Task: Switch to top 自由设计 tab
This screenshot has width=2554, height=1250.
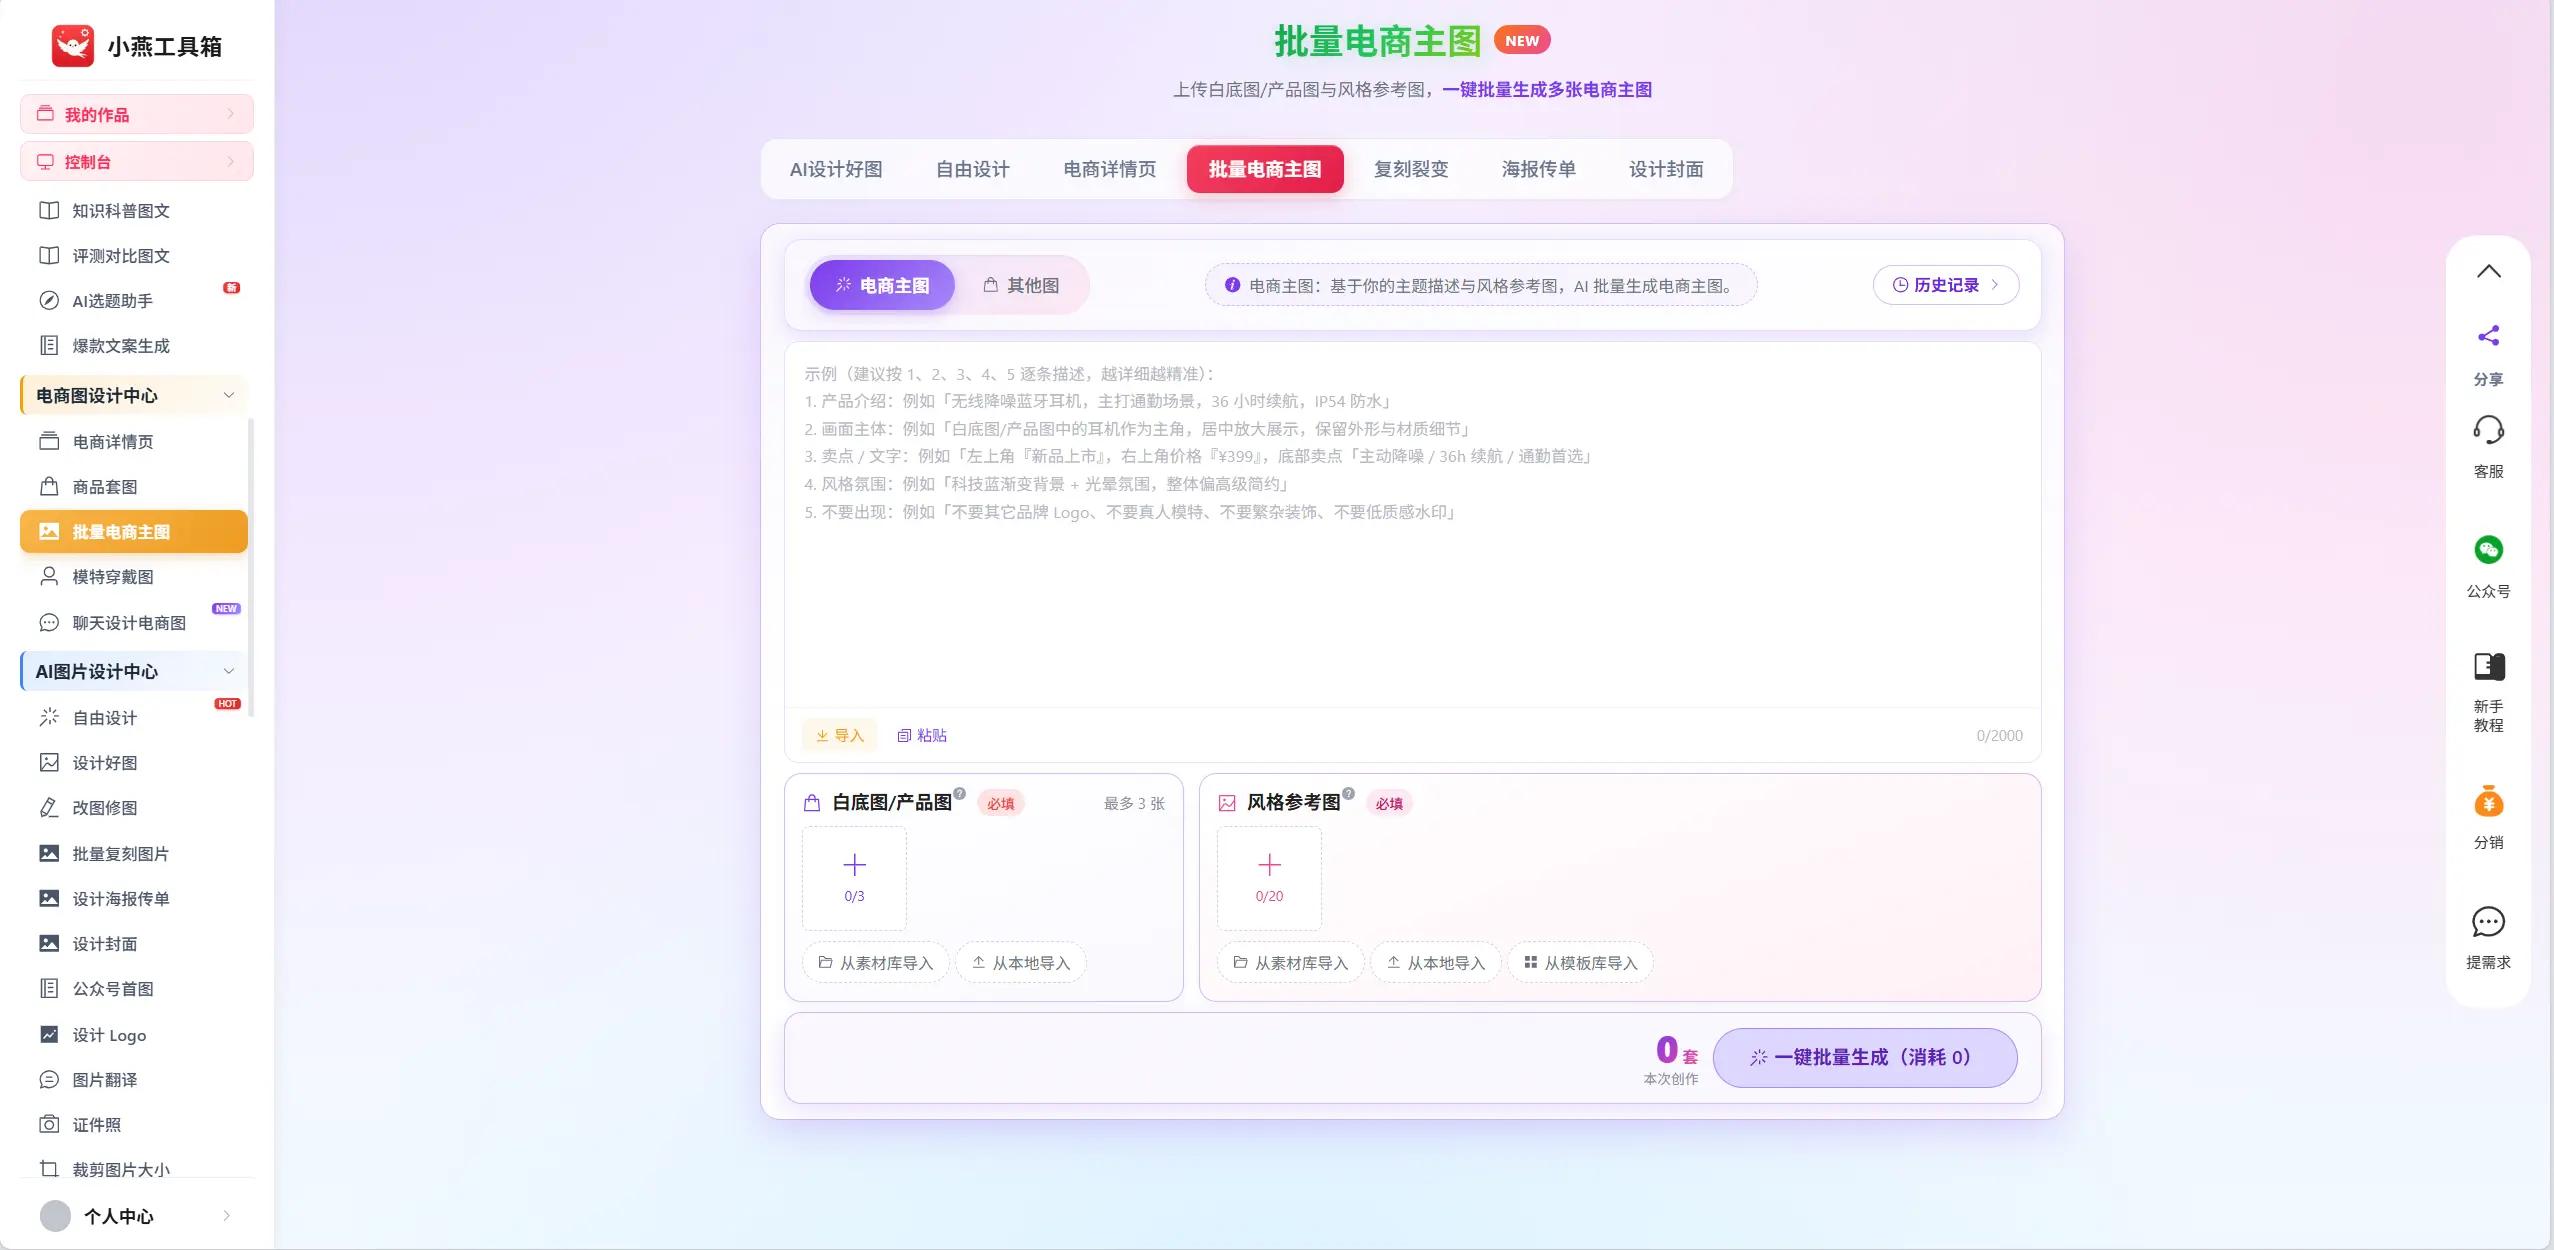Action: click(973, 169)
